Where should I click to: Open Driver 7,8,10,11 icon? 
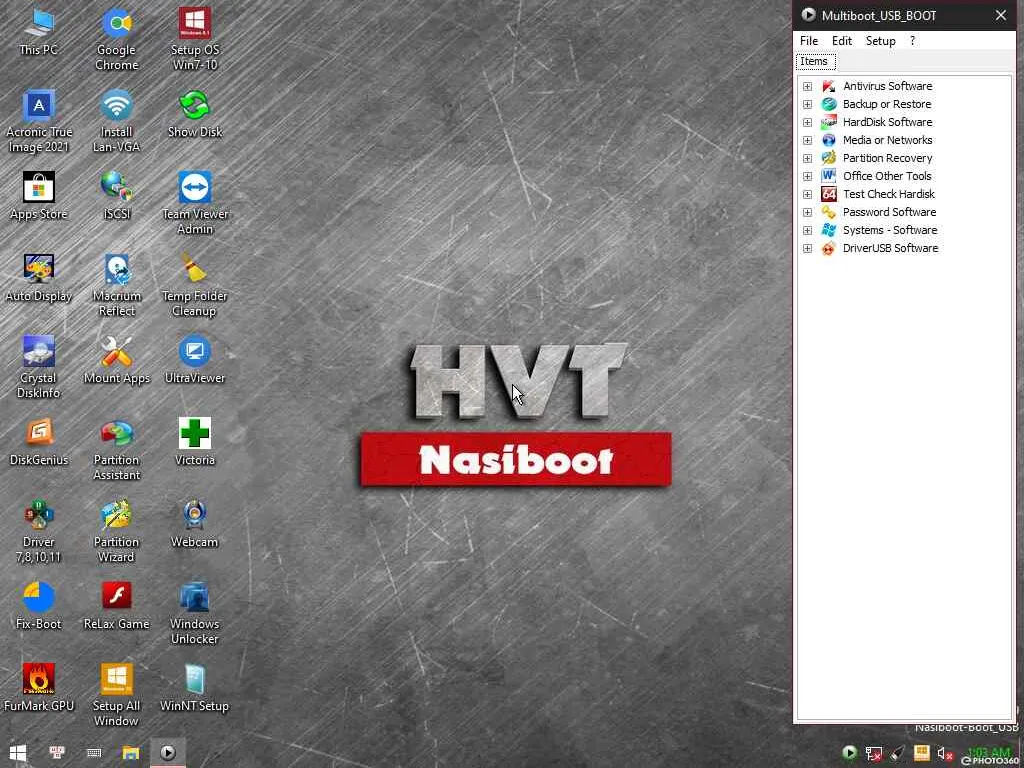[x=39, y=532]
